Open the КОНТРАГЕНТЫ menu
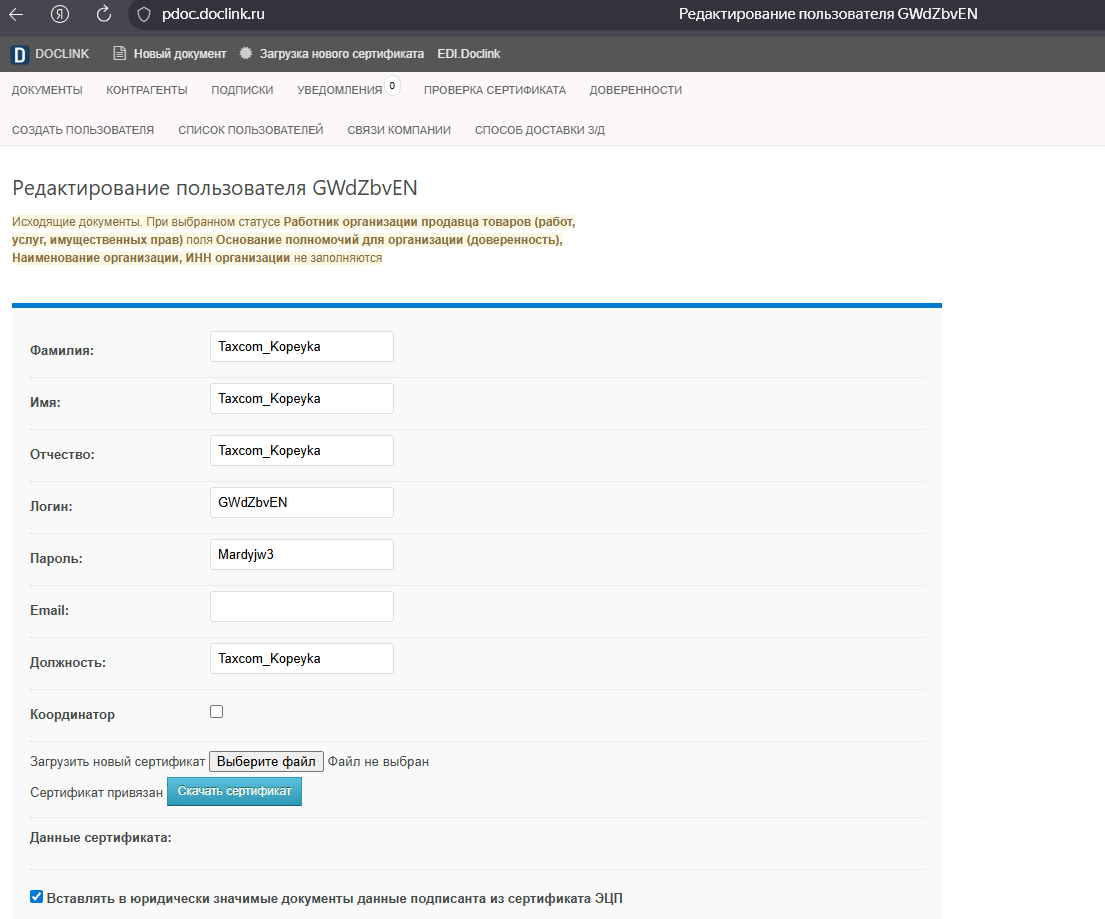The image size is (1105, 919). (147, 90)
